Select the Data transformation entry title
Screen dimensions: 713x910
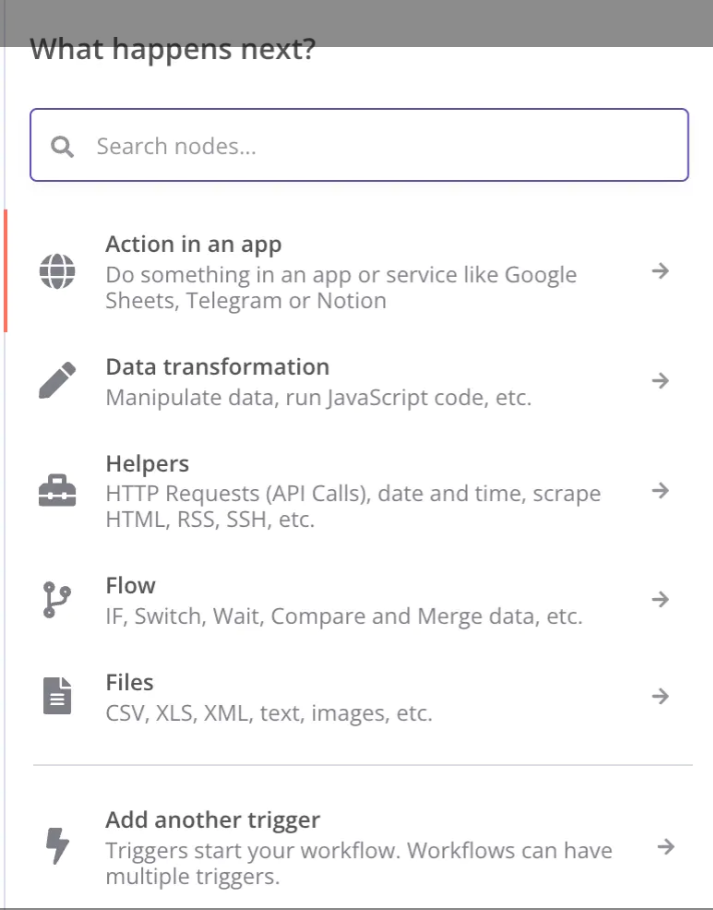tap(218, 367)
